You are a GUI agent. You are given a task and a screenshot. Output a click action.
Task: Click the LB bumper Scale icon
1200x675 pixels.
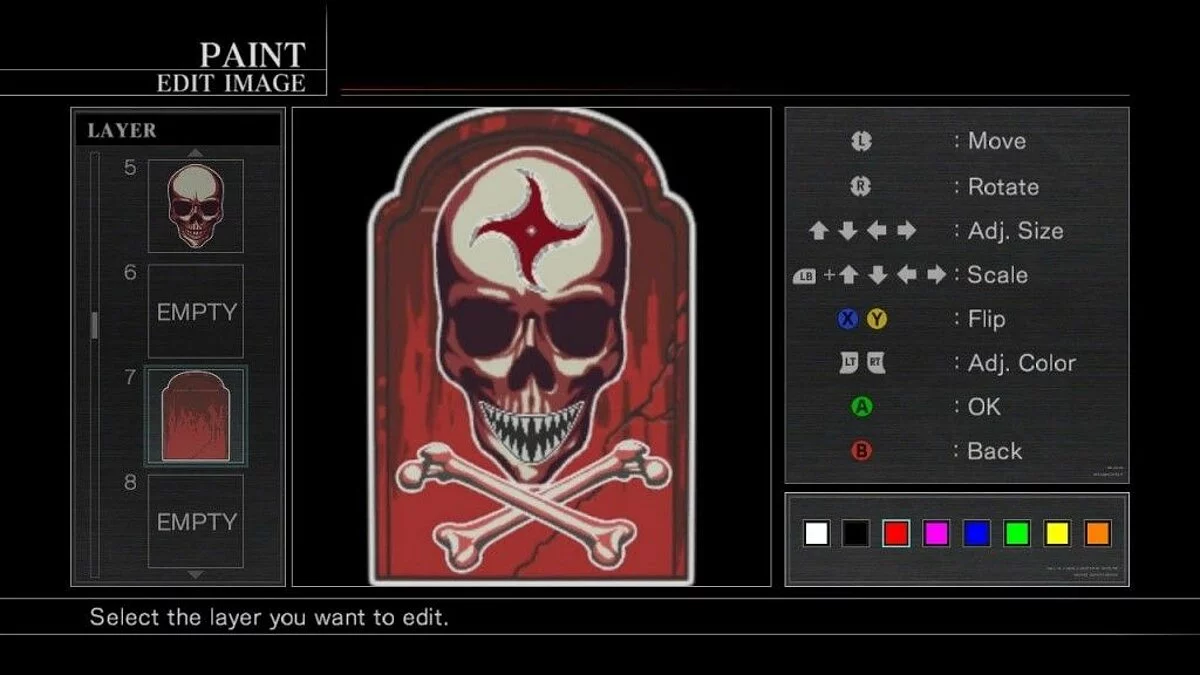pyautogui.click(x=804, y=275)
